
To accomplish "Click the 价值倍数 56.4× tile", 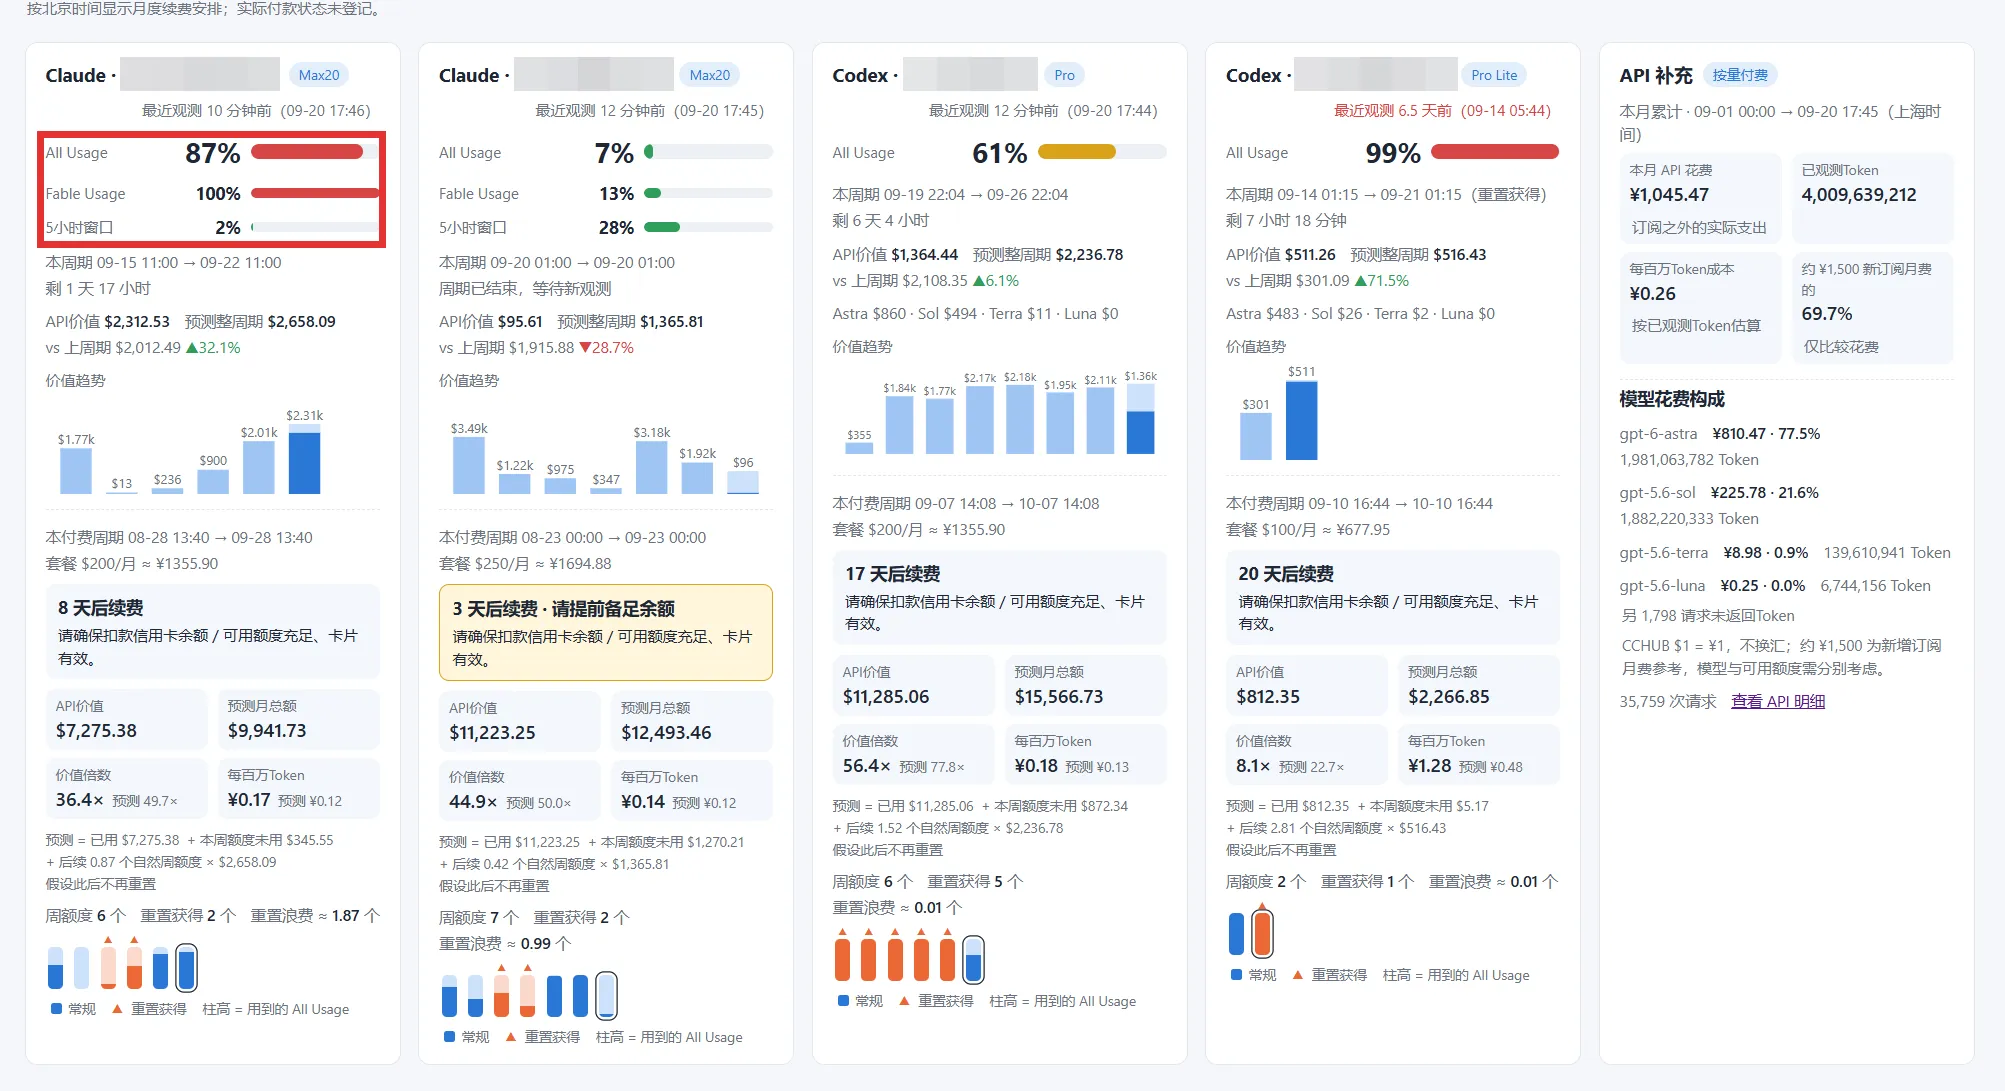I will point(913,754).
